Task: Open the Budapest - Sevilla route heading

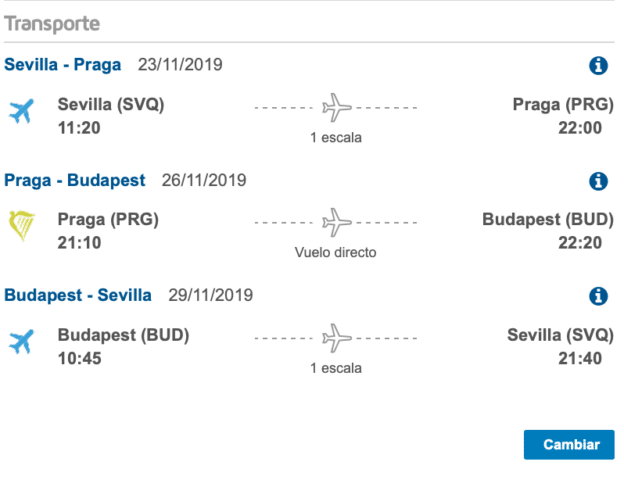Action: tap(78, 295)
